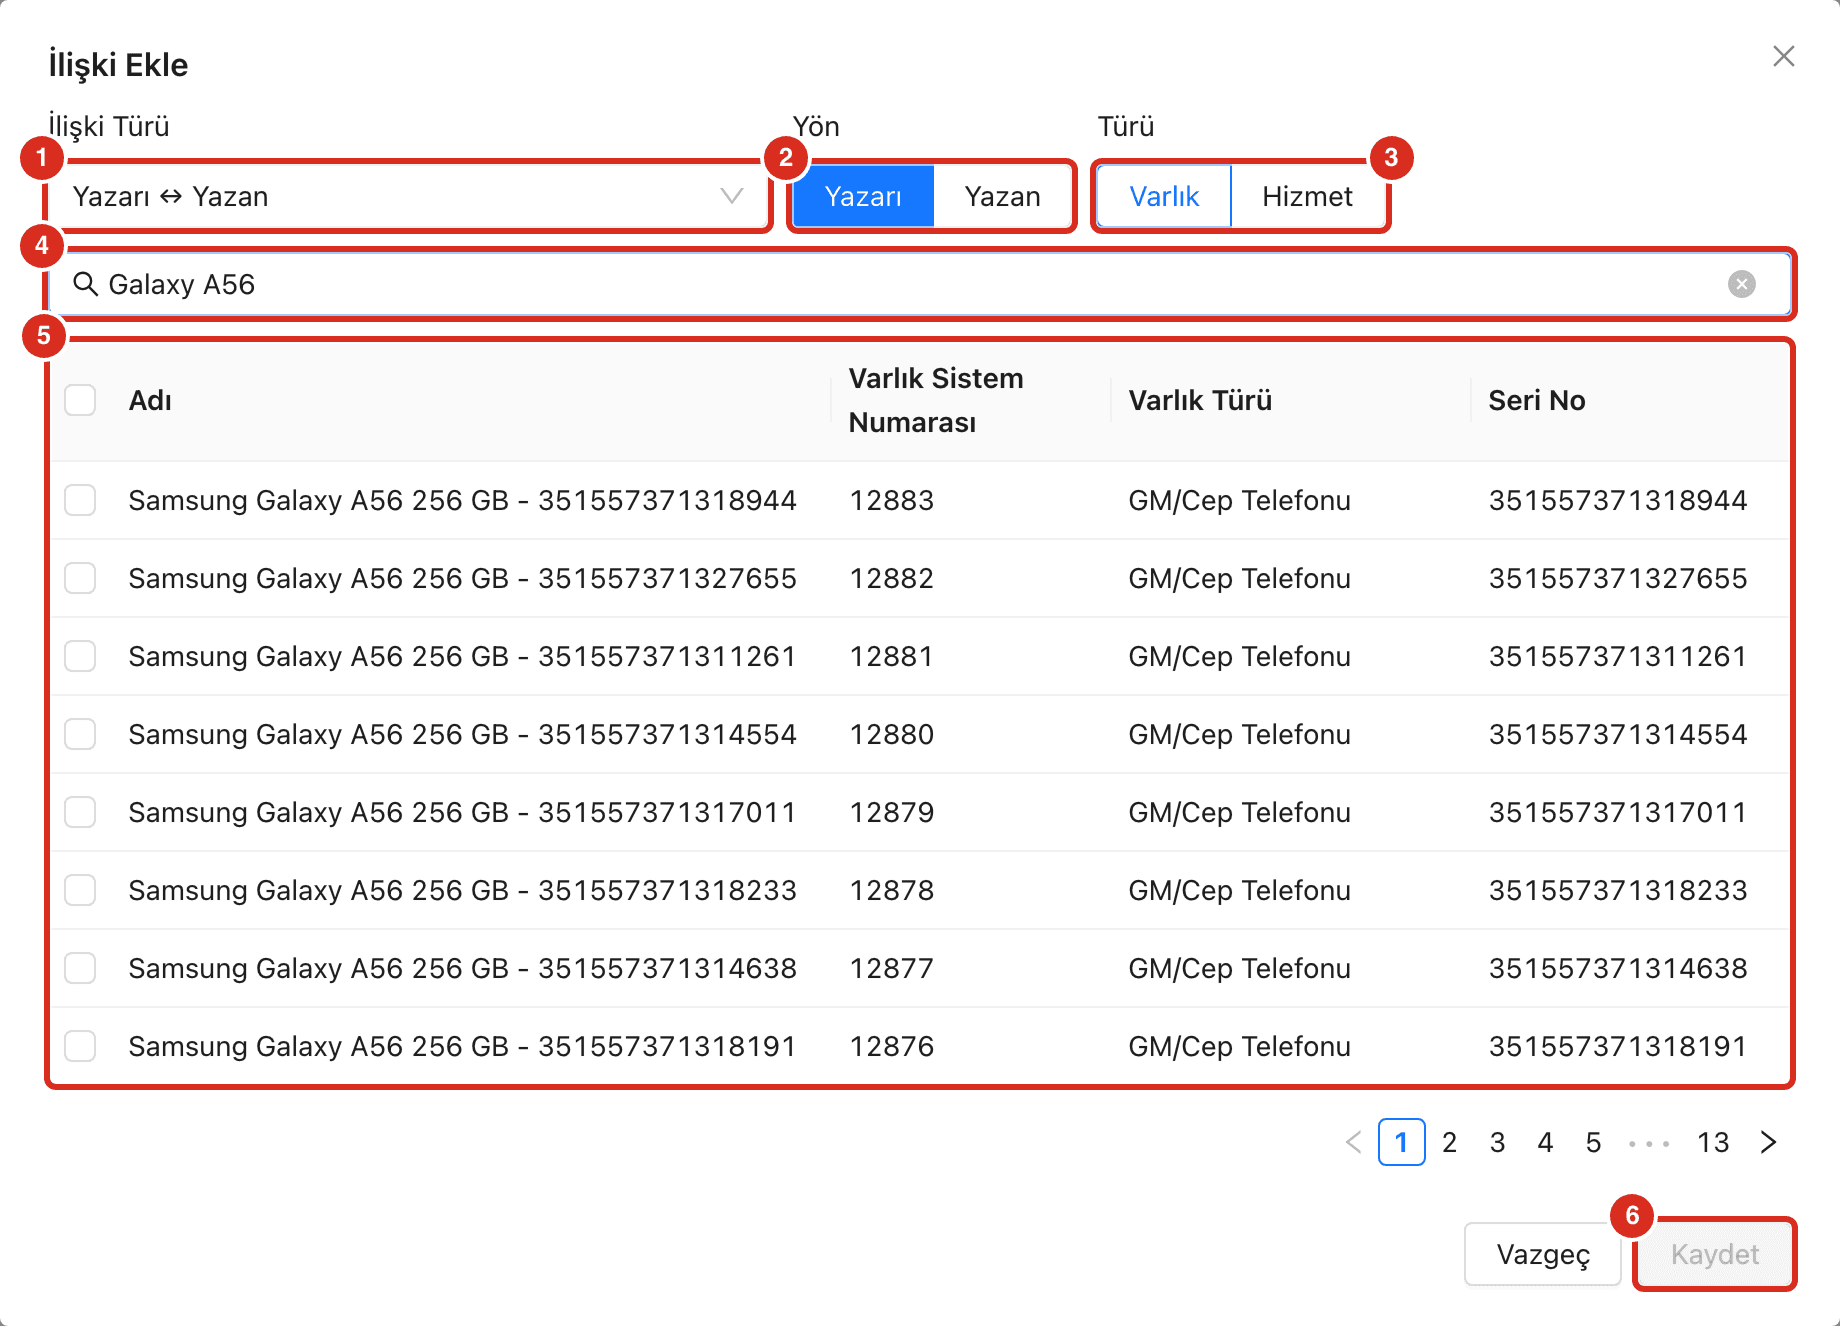1840x1326 pixels.
Task: Click GM/Cep Telefonu in the 12880 row
Action: 1239,734
